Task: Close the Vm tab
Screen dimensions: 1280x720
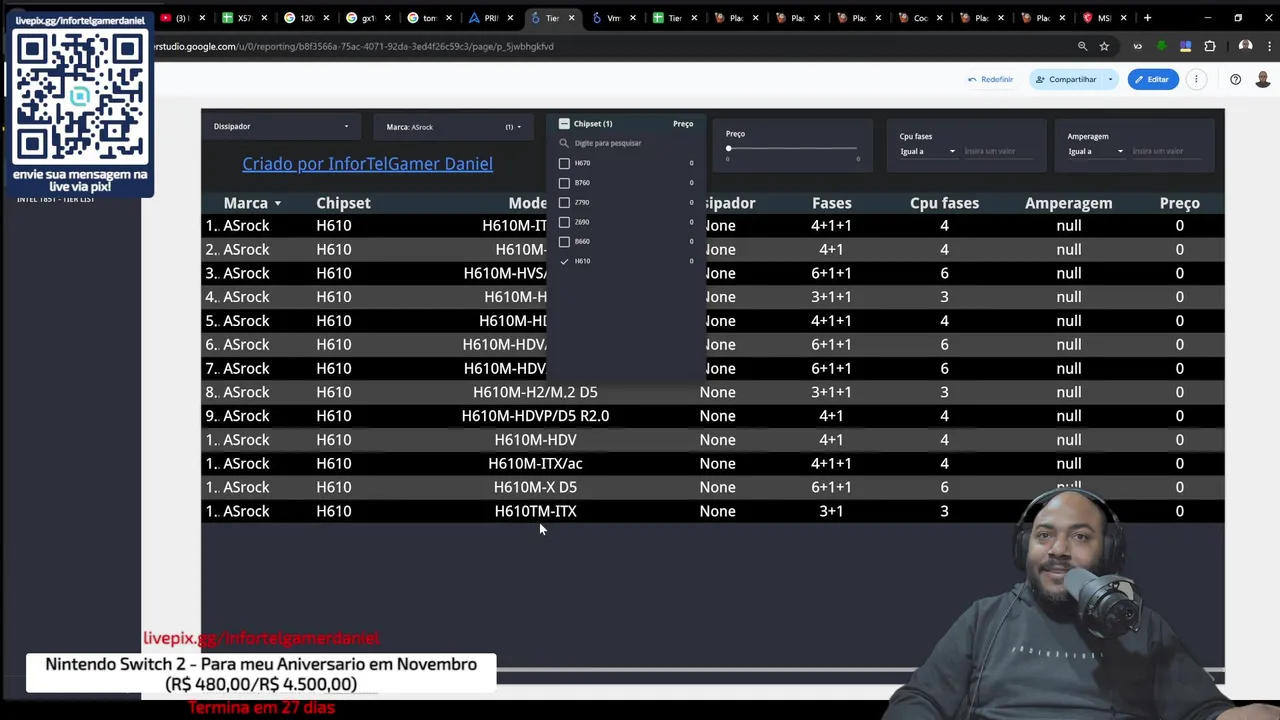Action: click(633, 18)
